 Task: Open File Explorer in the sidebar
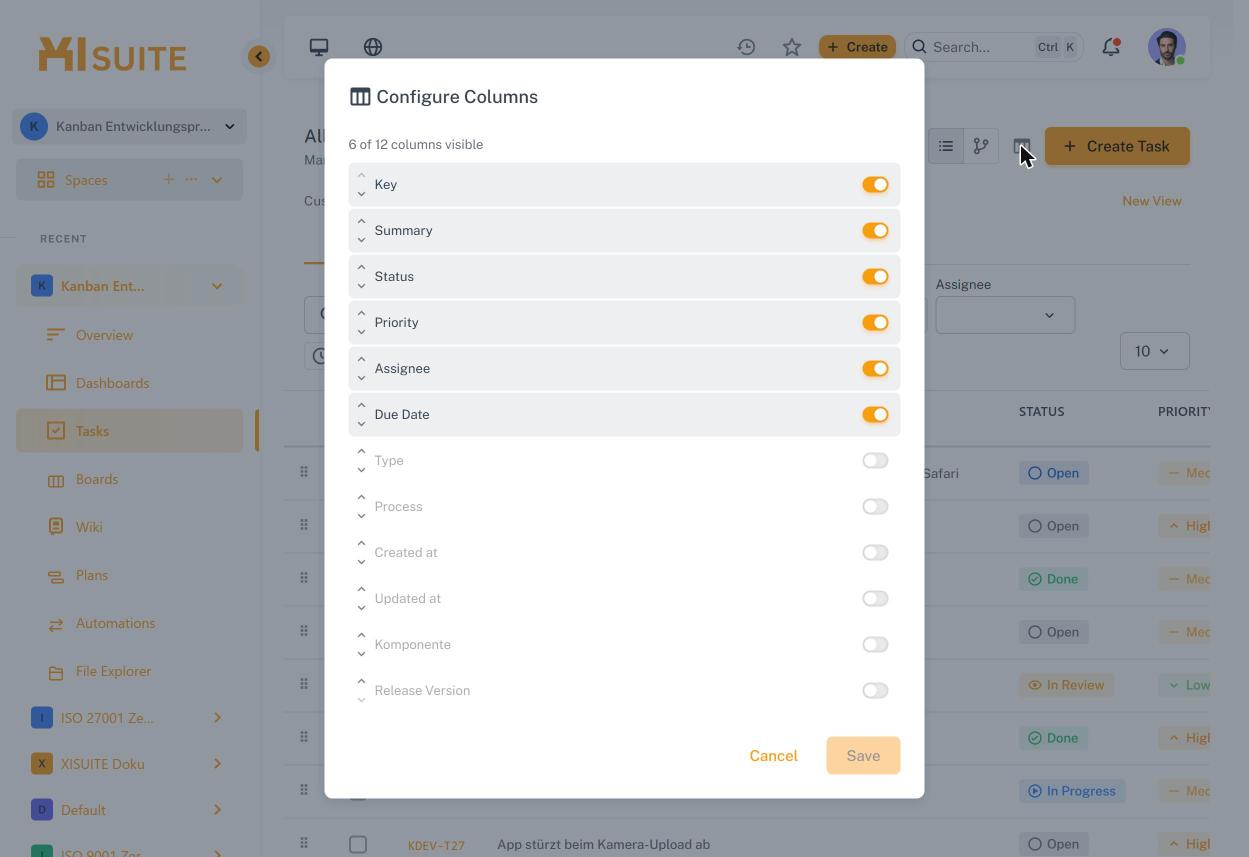(113, 671)
